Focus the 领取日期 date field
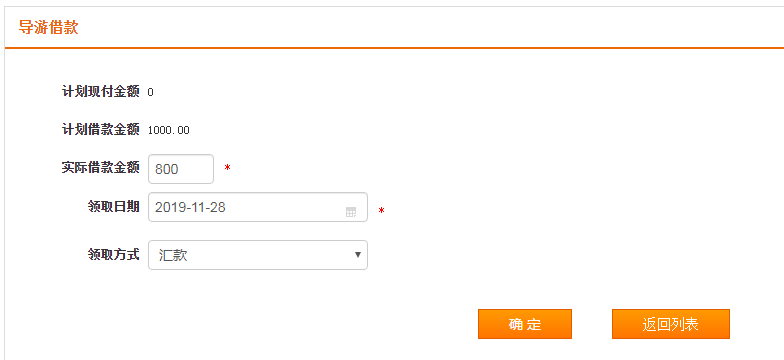Viewport: 784px width, 360px height. coord(258,207)
